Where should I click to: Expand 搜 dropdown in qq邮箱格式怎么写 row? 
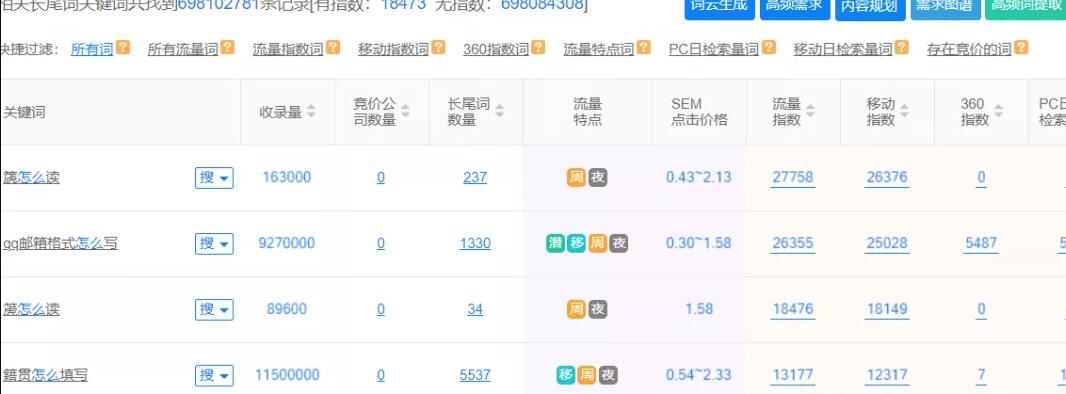214,243
